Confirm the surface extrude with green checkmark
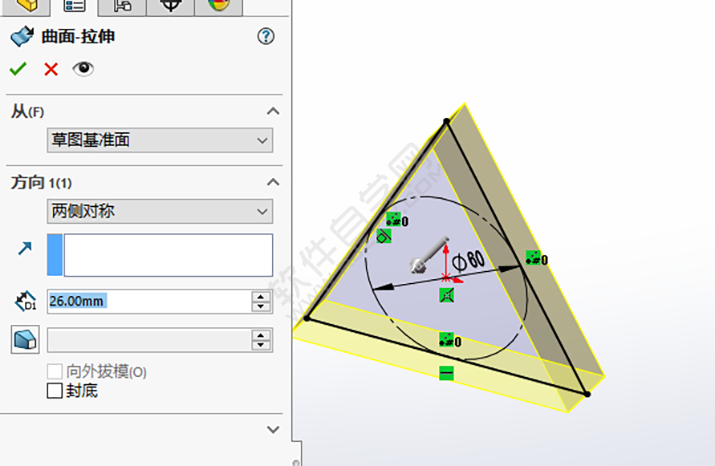Screen dimensions: 715x466 coord(18,69)
